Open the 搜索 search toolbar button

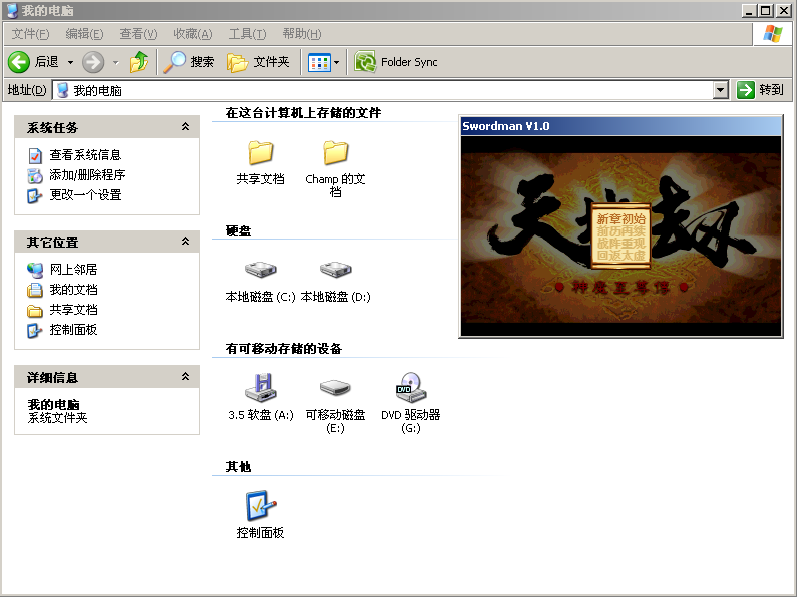[189, 62]
